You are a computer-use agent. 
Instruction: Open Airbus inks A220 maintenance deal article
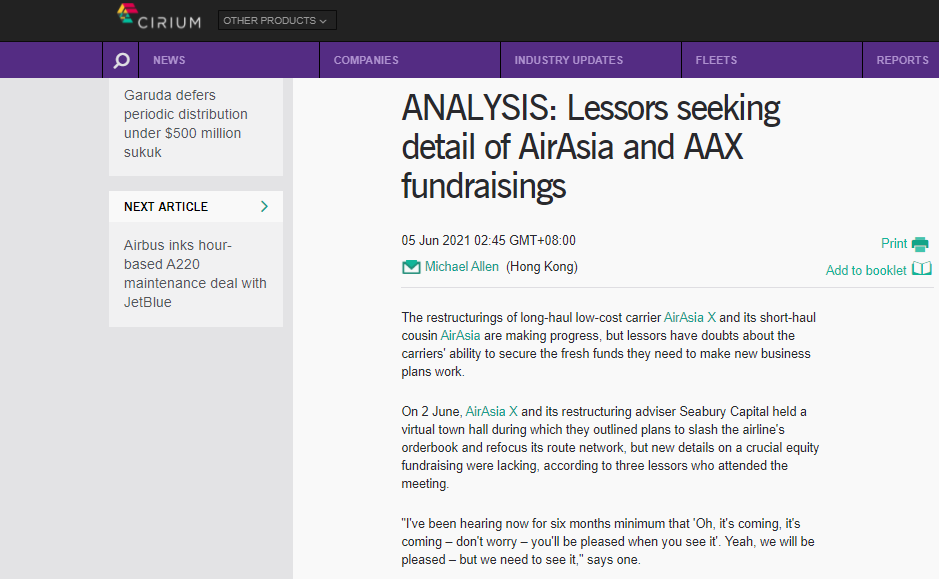tap(195, 274)
